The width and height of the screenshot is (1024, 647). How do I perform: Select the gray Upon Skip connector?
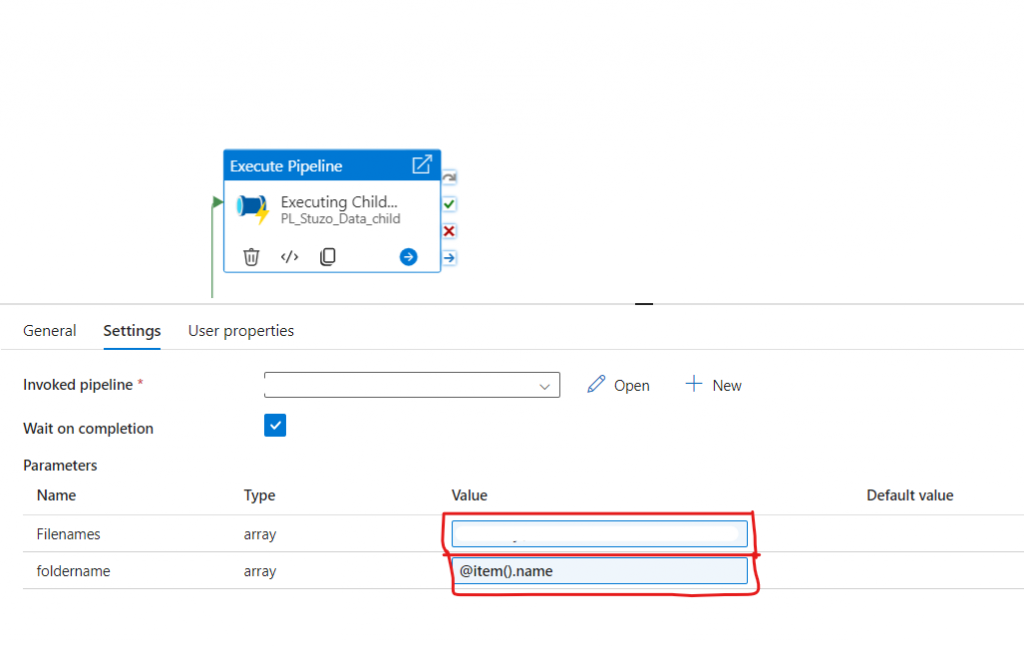449,178
